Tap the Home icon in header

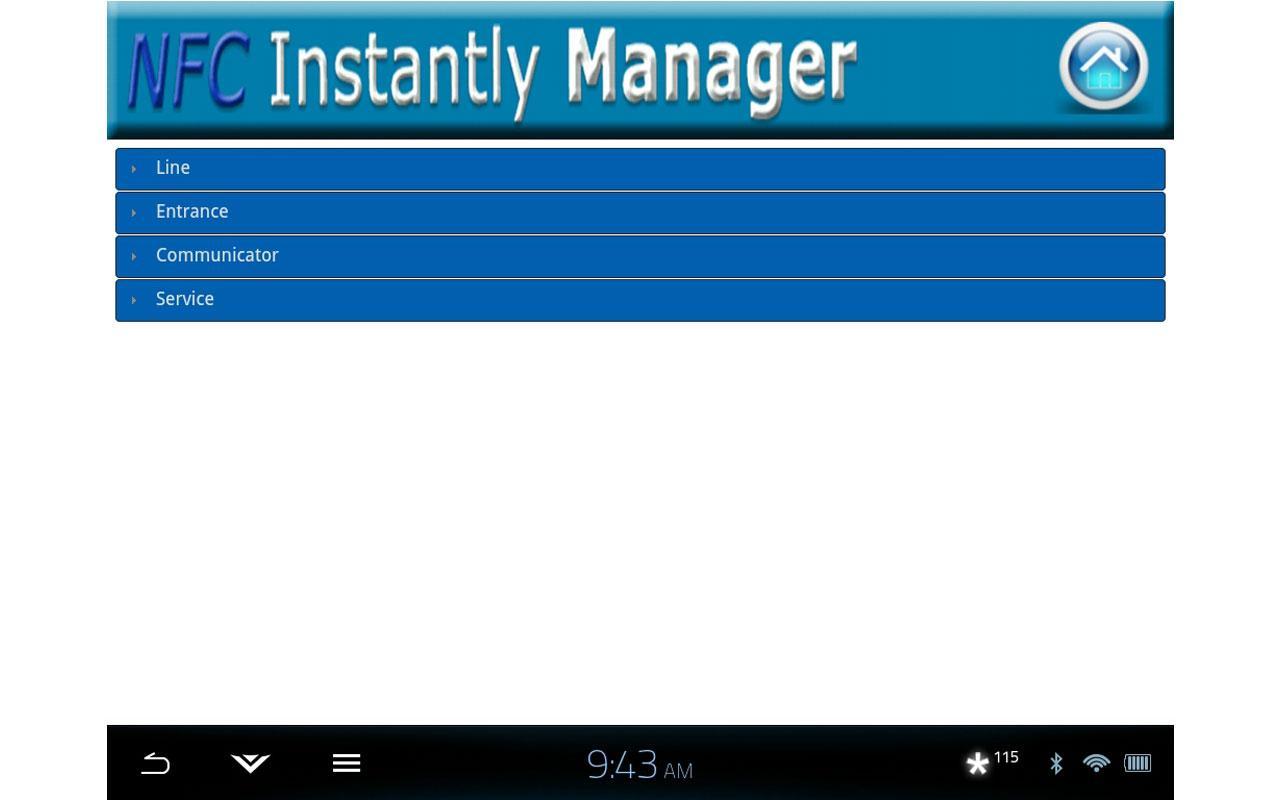point(1103,67)
